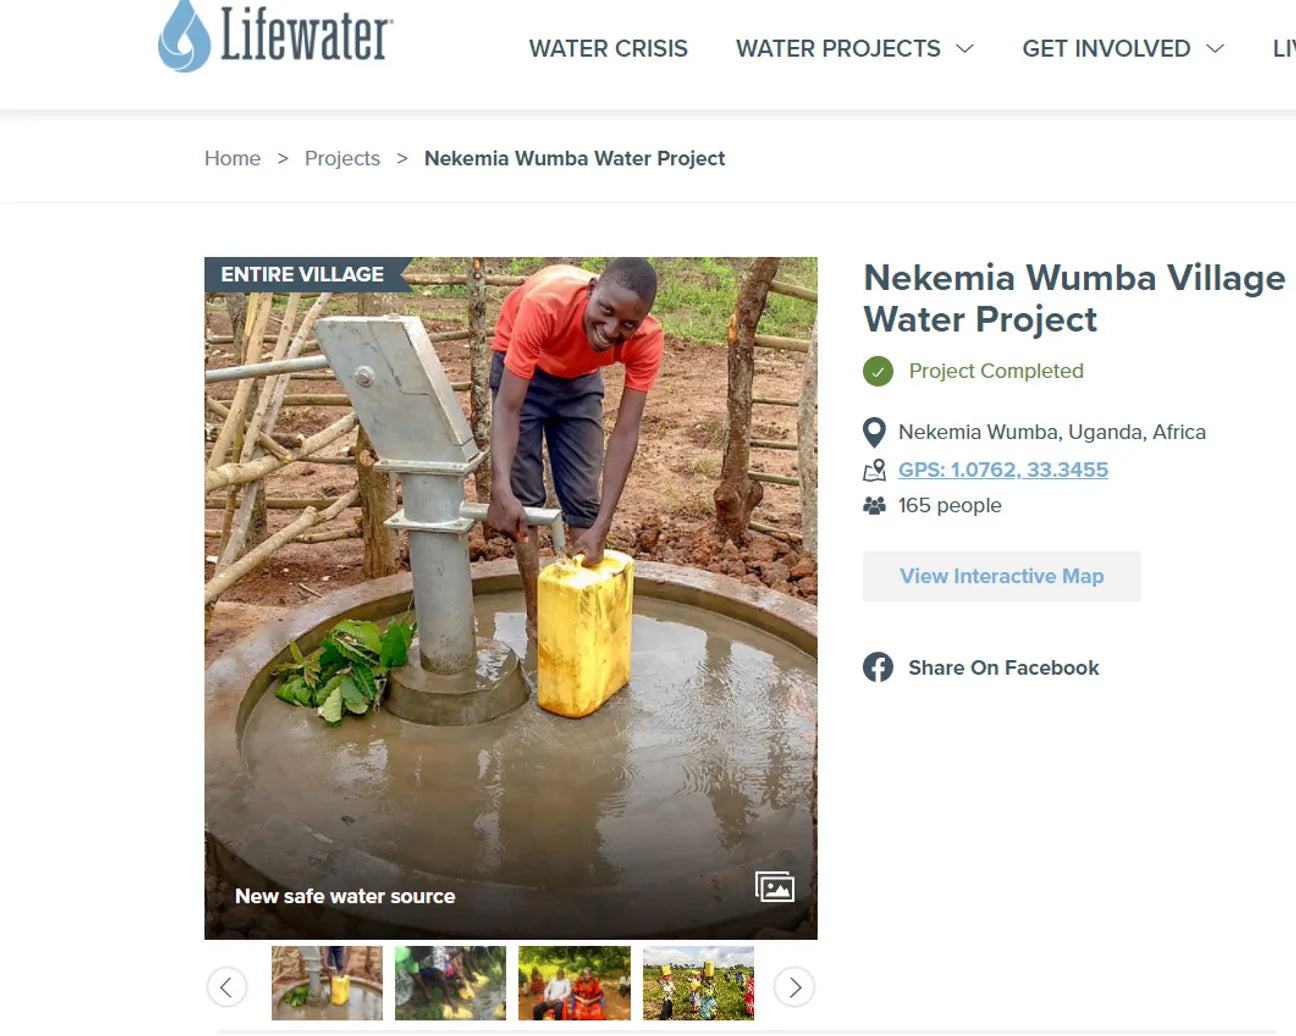The width and height of the screenshot is (1296, 1036).
Task: Click the green Project Completed checkmark icon
Action: (878, 371)
